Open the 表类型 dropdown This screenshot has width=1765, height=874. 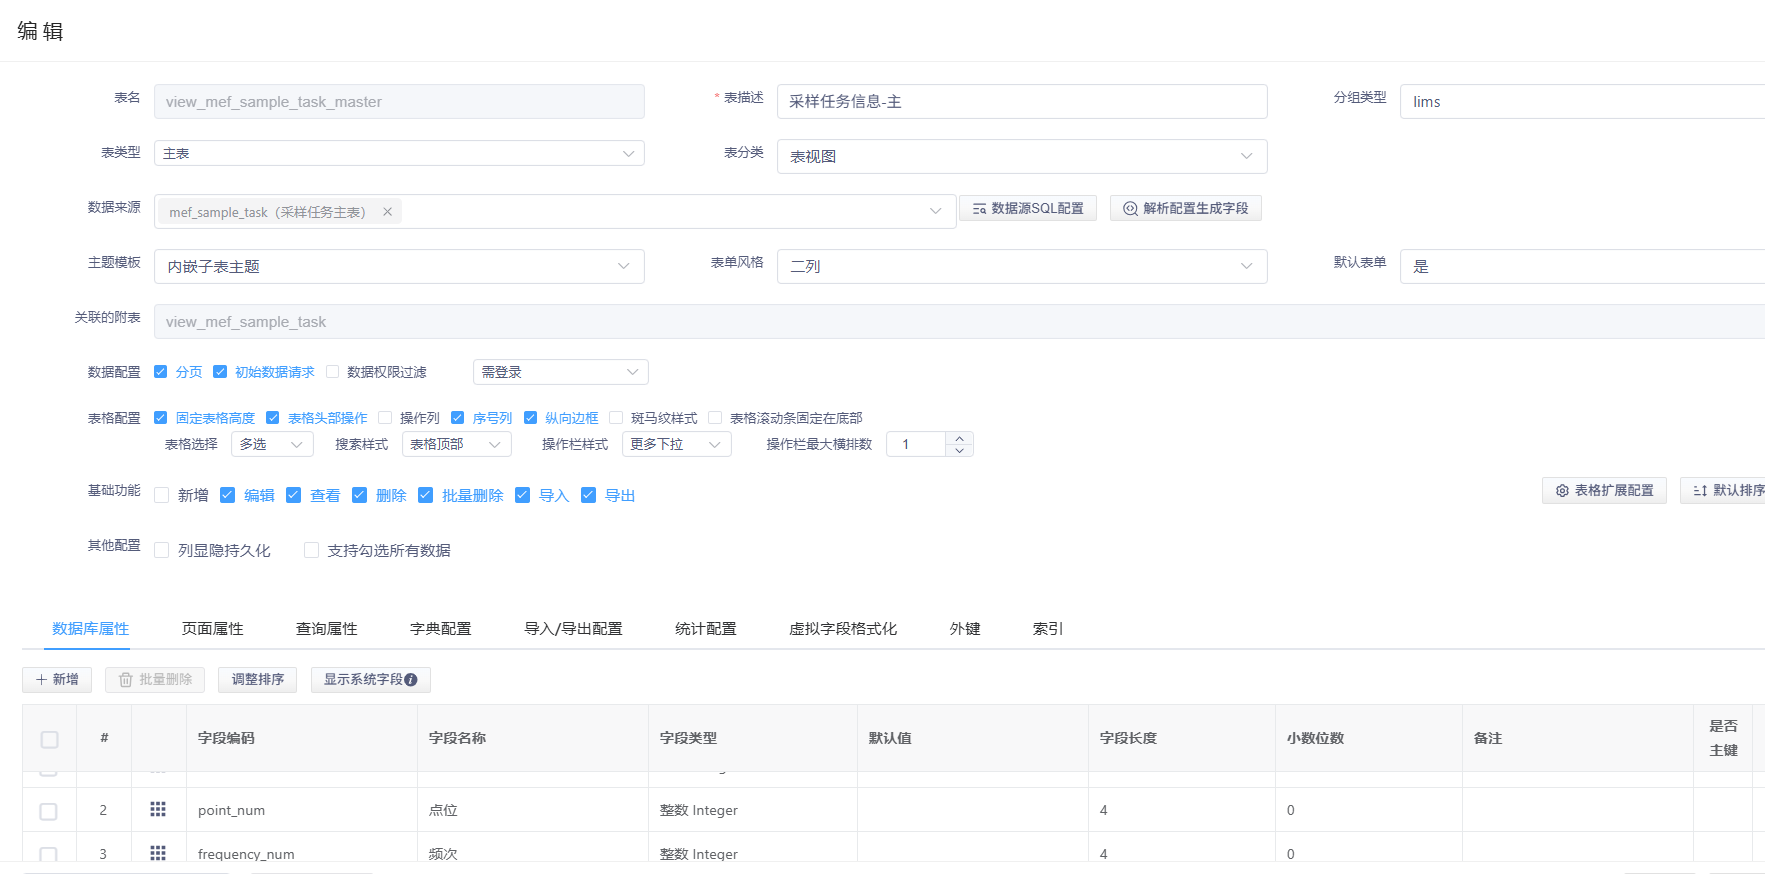tap(399, 153)
